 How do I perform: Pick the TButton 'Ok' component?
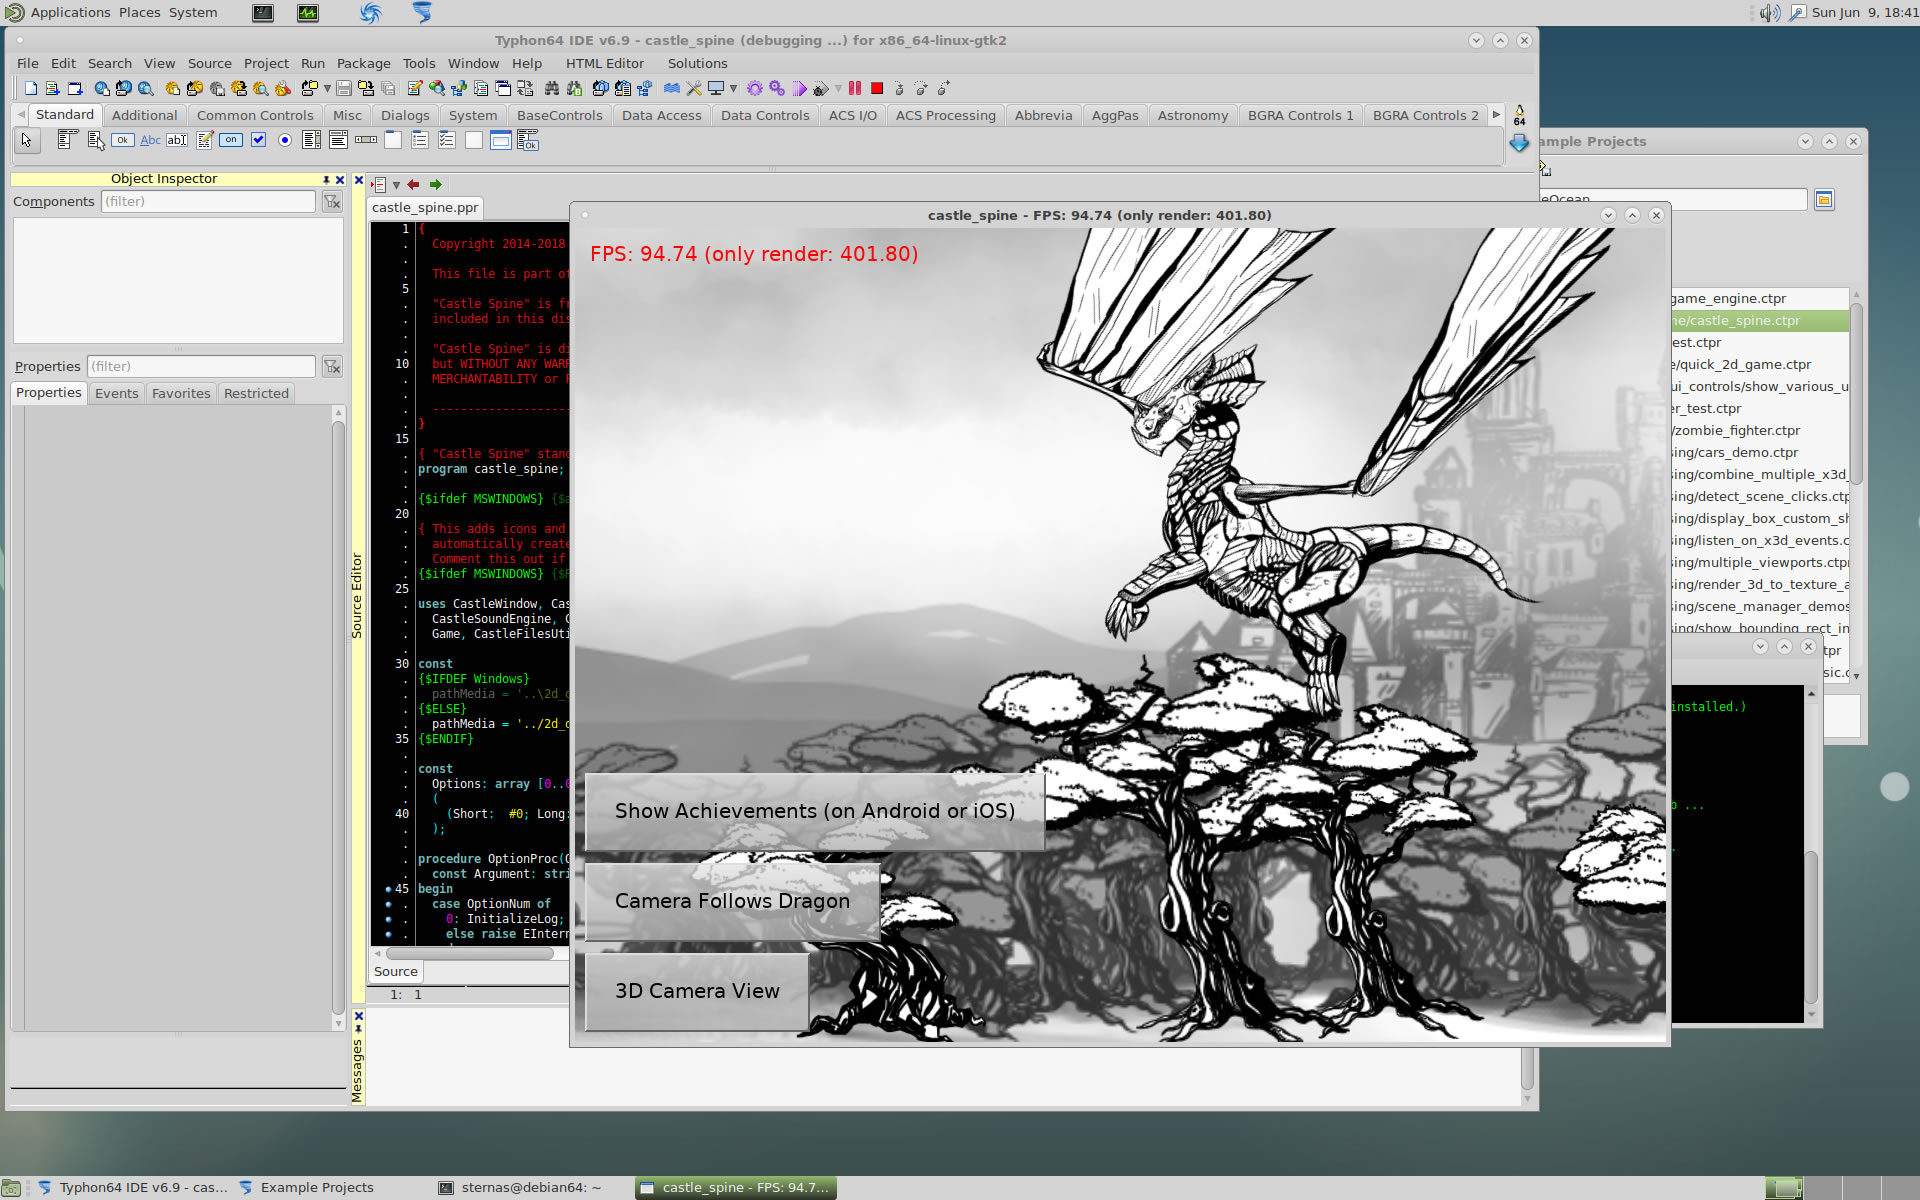[123, 140]
